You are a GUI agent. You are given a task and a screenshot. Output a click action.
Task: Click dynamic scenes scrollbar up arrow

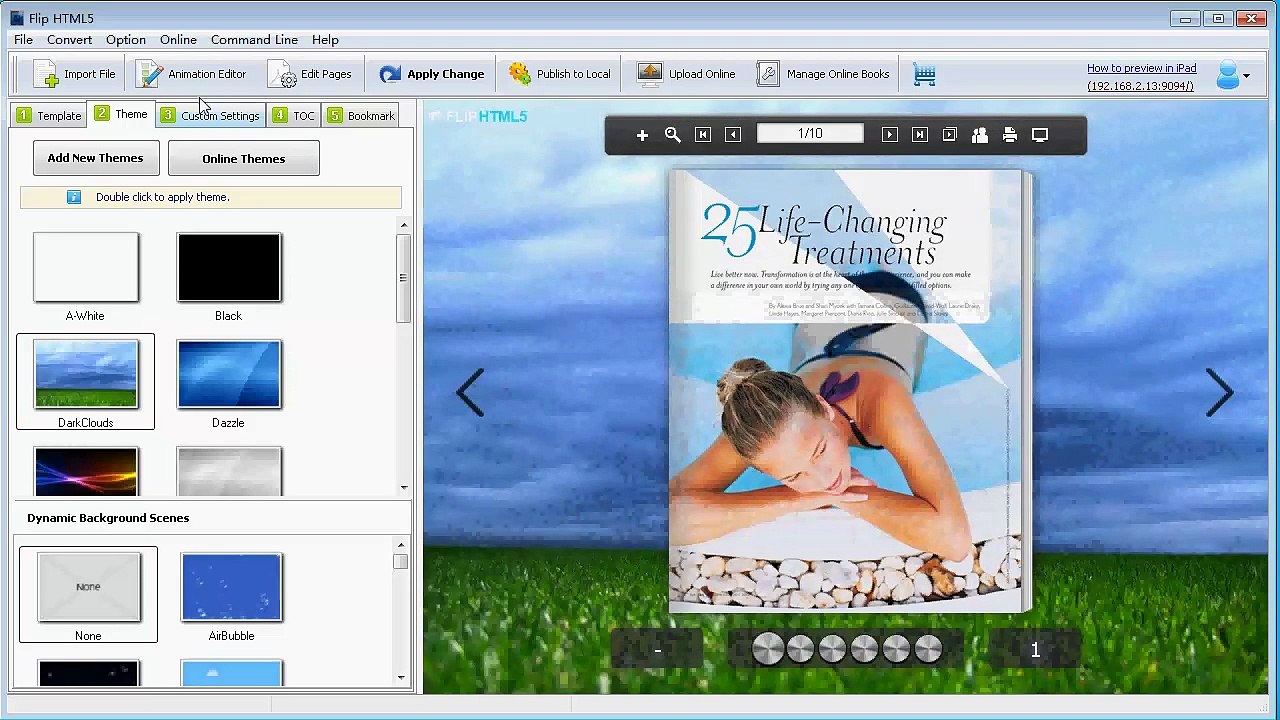pos(401,545)
